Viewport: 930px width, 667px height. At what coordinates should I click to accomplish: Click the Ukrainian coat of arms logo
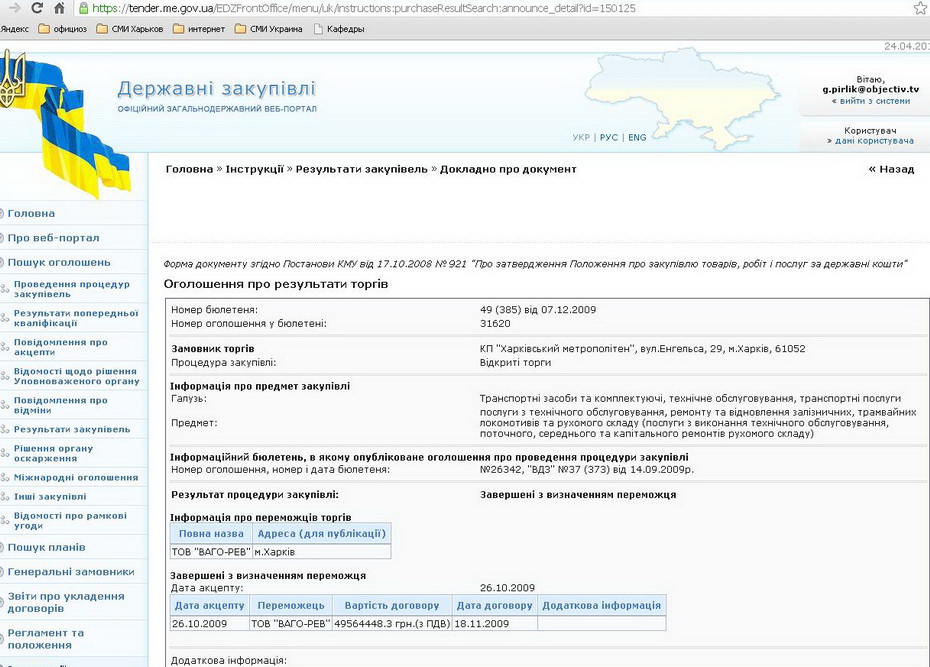pyautogui.click(x=12, y=80)
